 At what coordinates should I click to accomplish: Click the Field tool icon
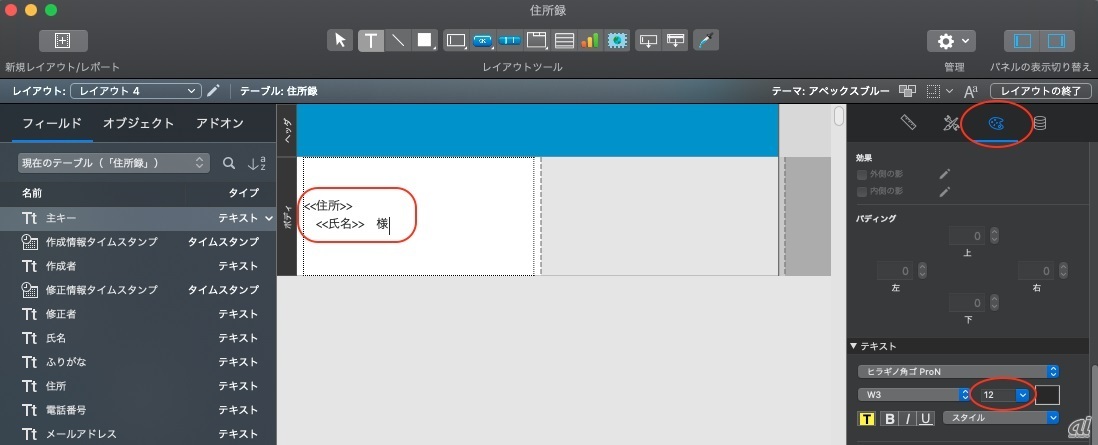(x=649, y=41)
